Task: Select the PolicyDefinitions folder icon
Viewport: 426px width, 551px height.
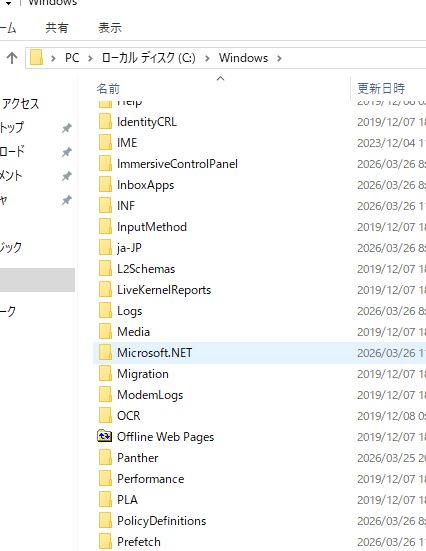Action: click(x=105, y=520)
